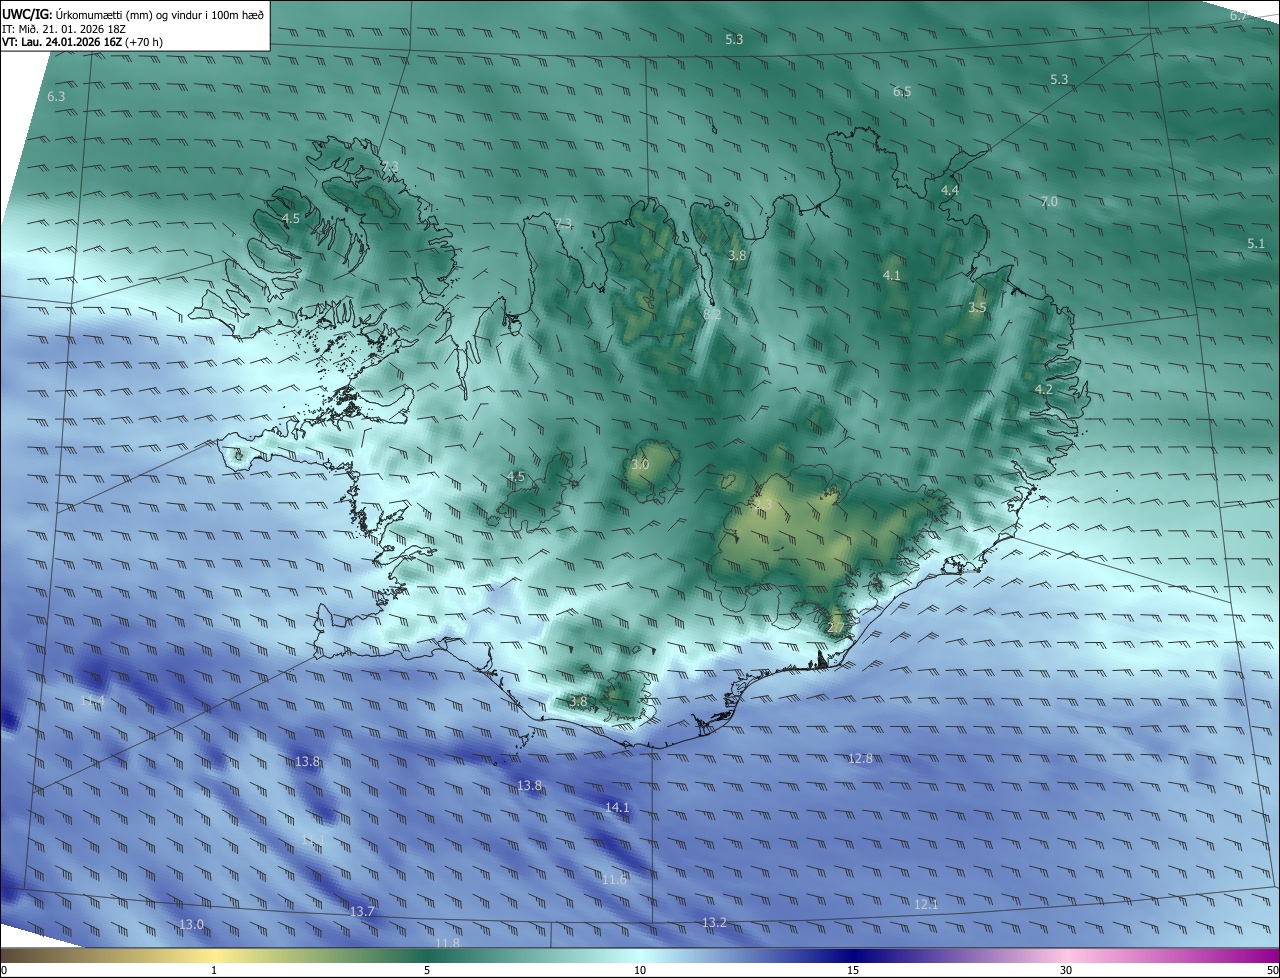Click the color scale tick label 50
The height and width of the screenshot is (978, 1280).
[x=1272, y=970]
